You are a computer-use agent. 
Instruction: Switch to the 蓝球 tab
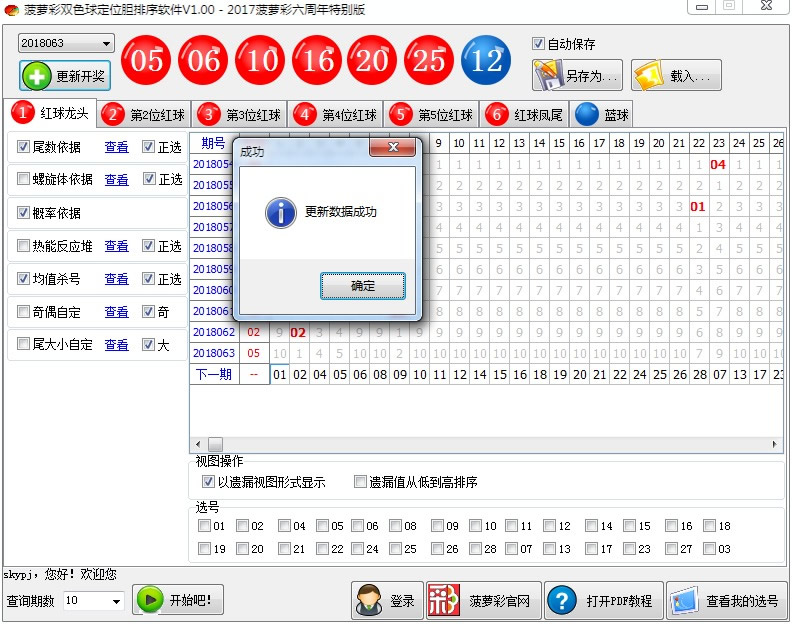[x=602, y=114]
